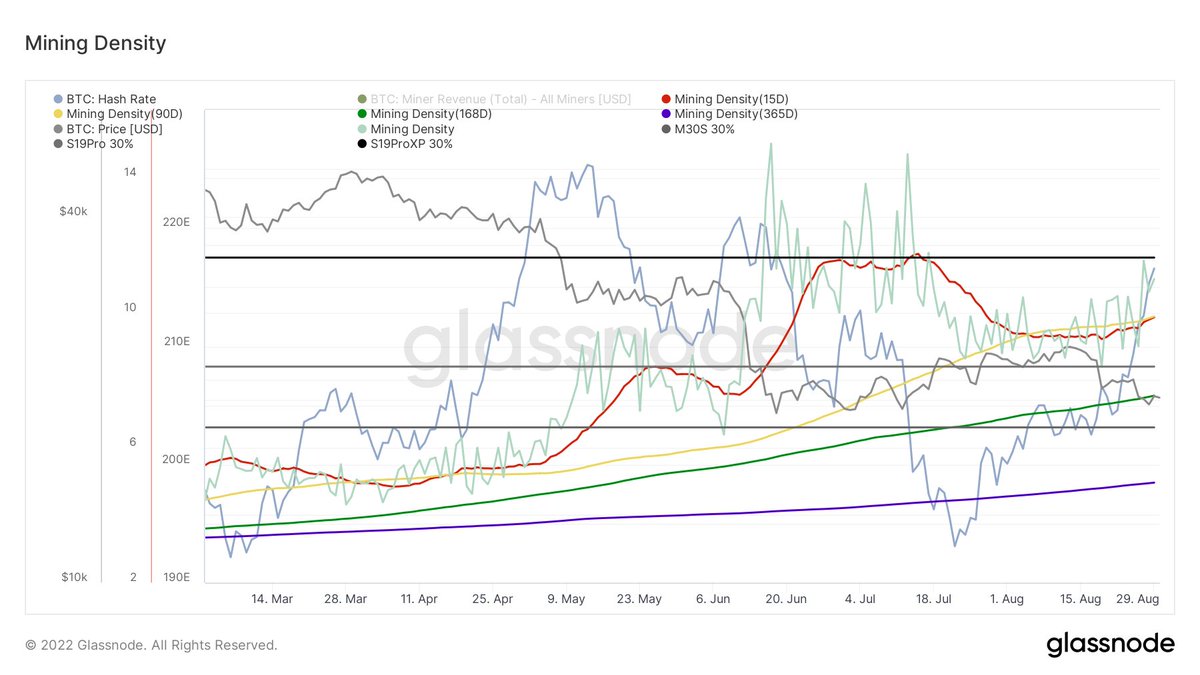Click the 1. Aug date axis label
Viewport: 1200px width, 675px height.
pos(1006,599)
